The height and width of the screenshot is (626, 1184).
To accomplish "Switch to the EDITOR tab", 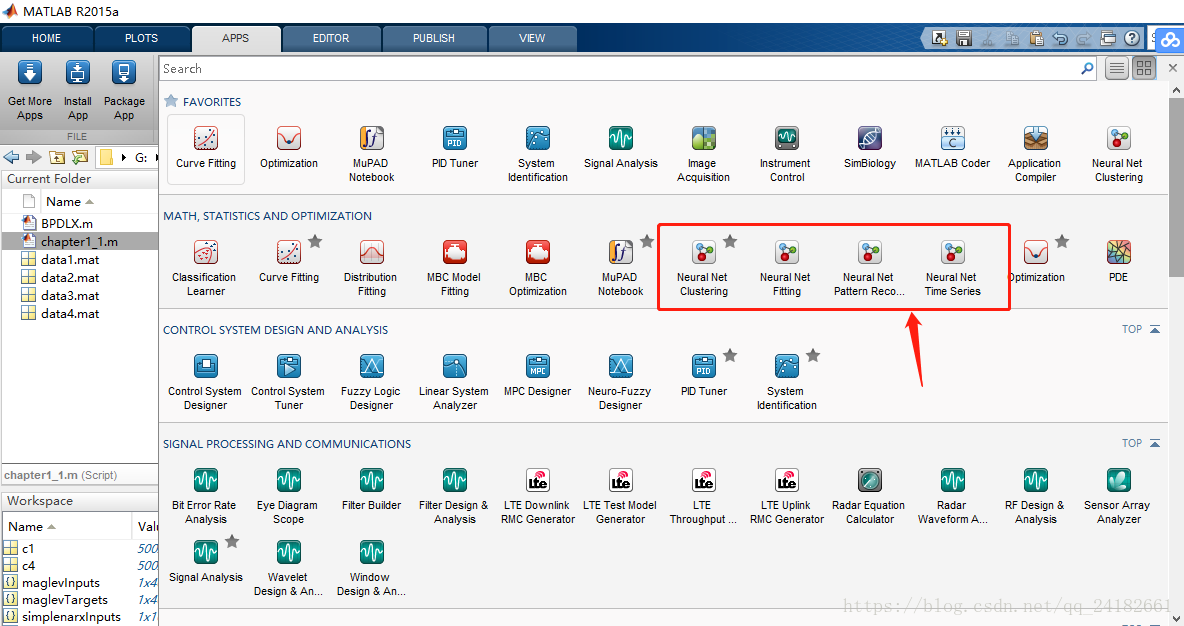I will 331,39.
